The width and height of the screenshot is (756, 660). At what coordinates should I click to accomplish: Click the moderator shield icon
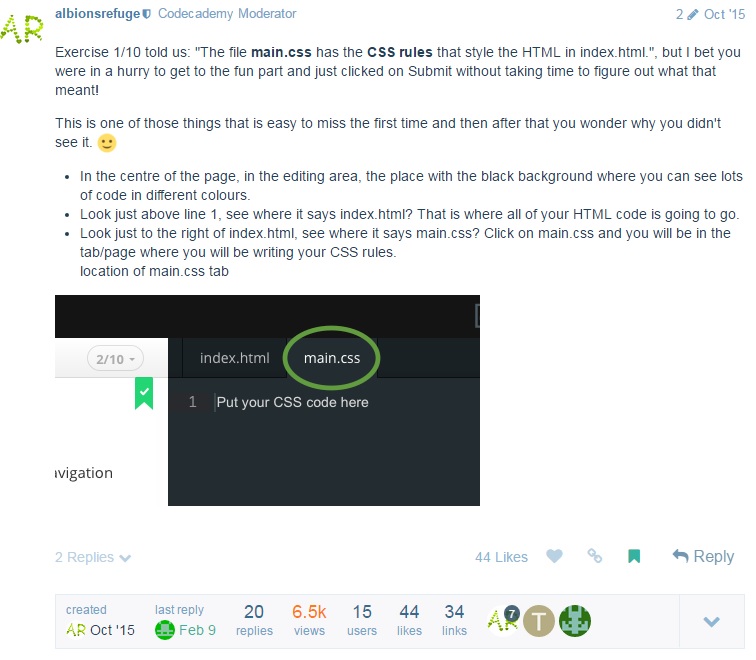click(x=147, y=14)
